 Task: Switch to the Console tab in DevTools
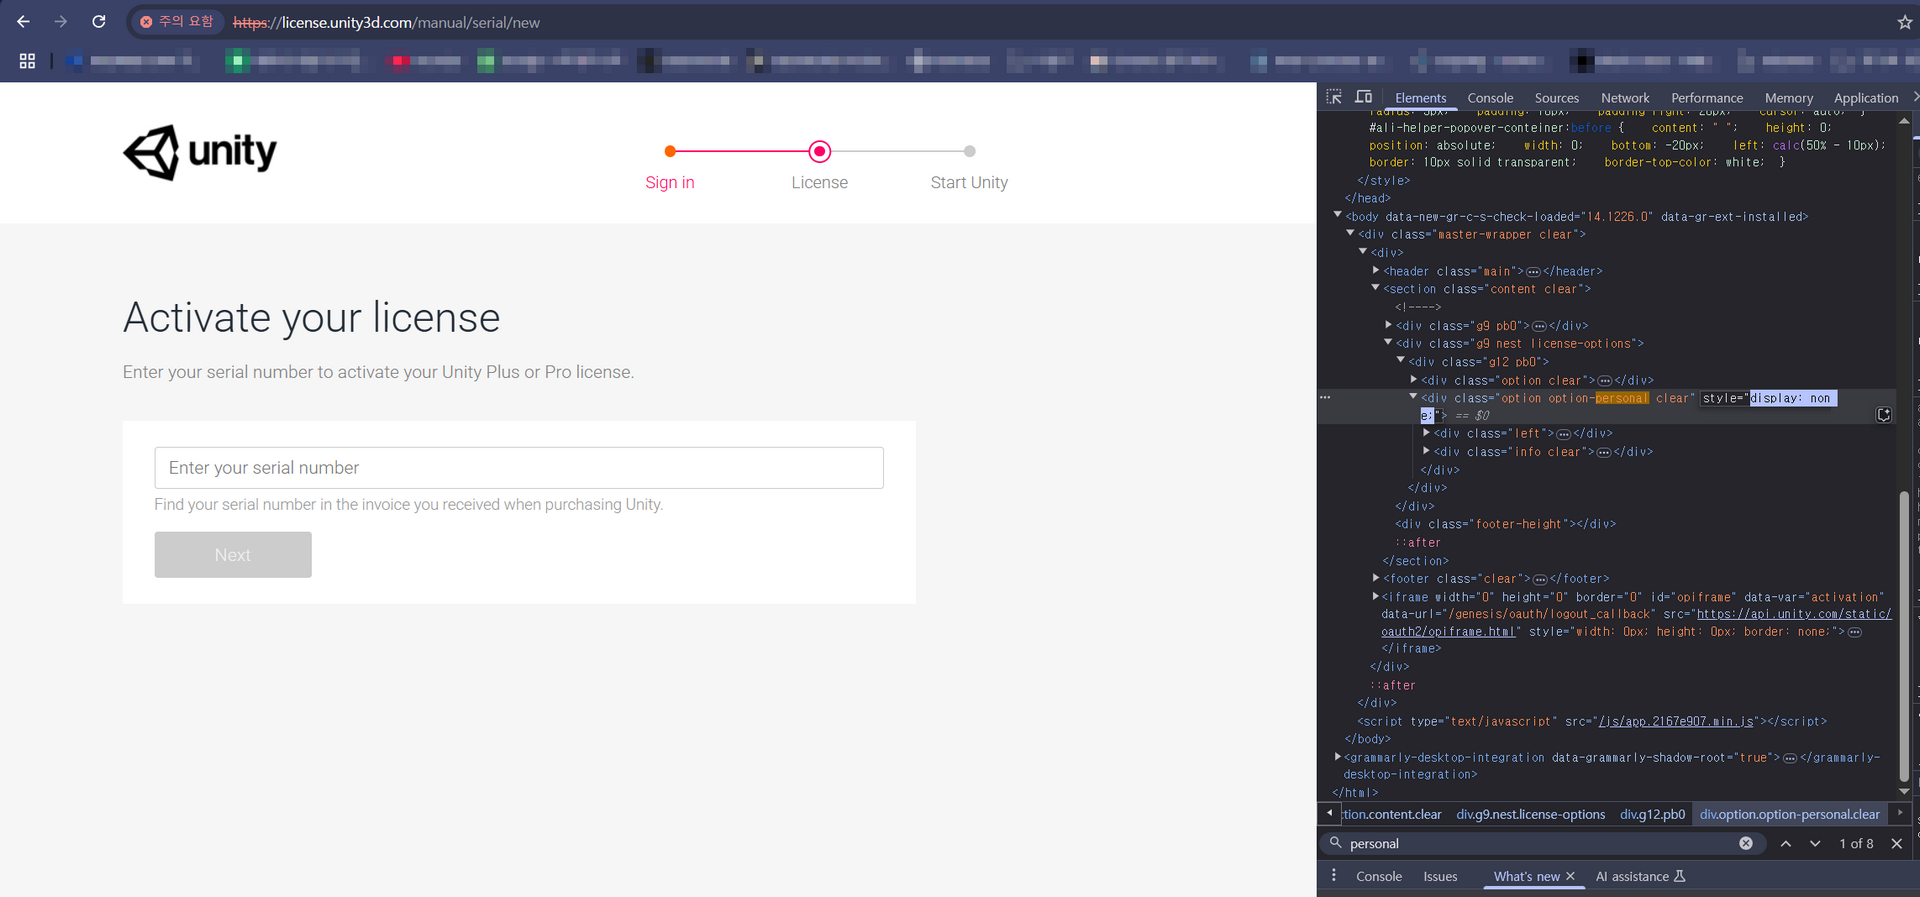click(1490, 98)
